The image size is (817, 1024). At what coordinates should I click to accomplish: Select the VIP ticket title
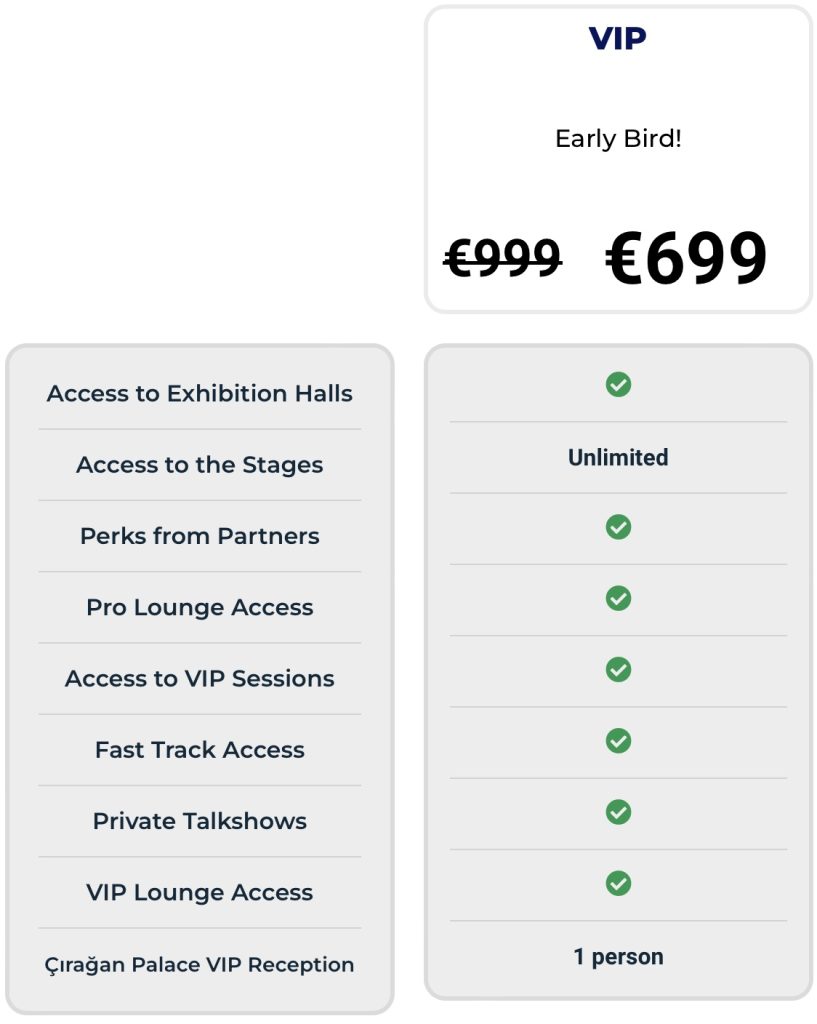click(617, 39)
